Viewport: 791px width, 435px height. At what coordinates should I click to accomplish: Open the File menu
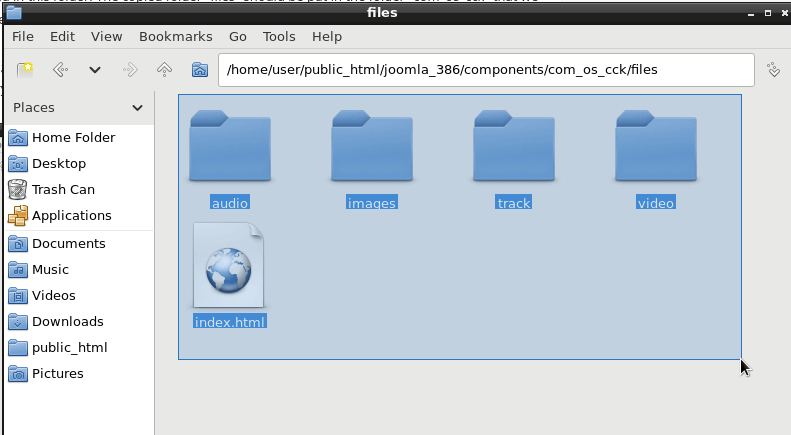point(23,37)
